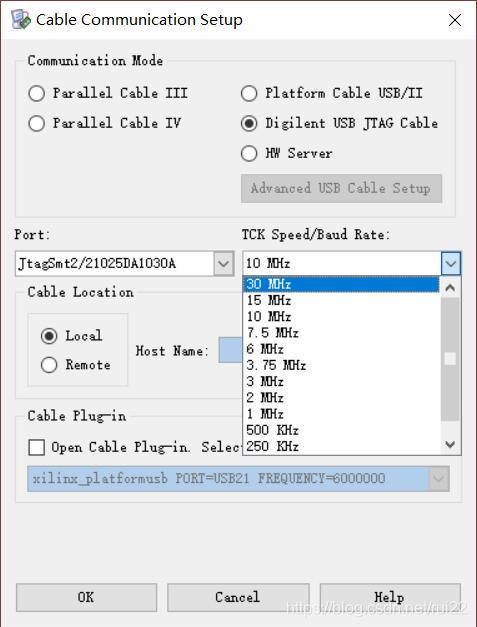Select 3.75 MHz baud rate entry
The image size is (477, 627).
(341, 365)
